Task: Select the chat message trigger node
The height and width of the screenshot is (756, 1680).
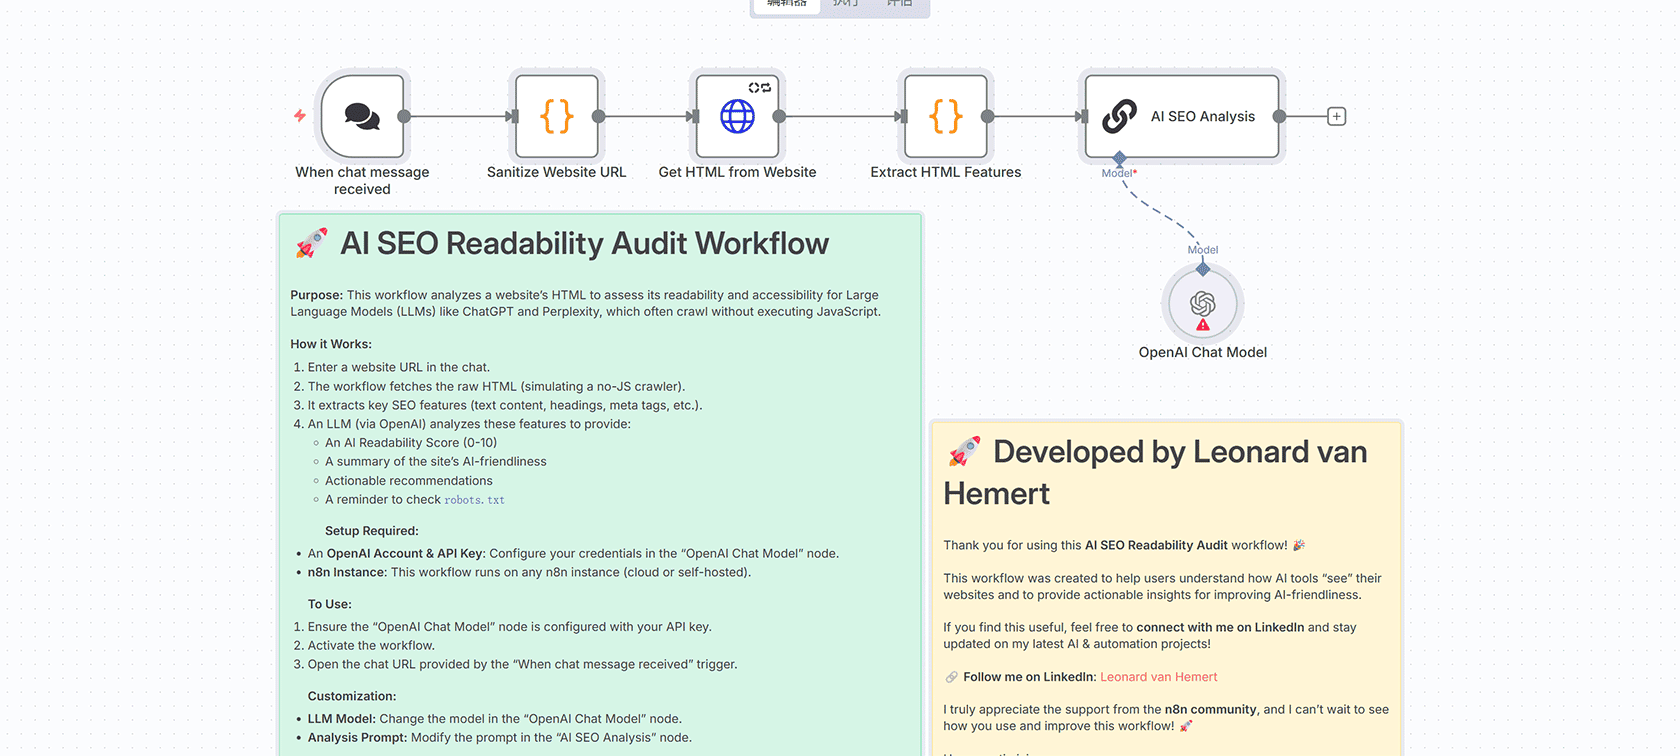Action: point(362,117)
